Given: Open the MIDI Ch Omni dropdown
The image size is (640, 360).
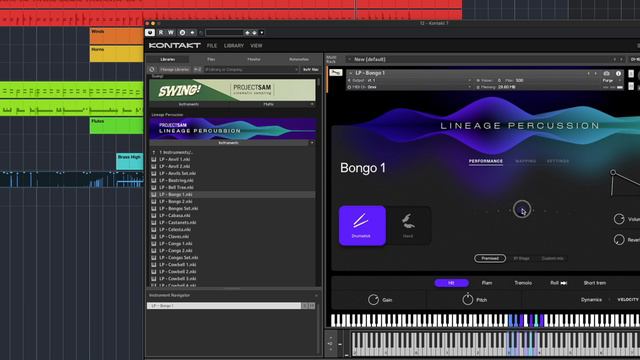Looking at the screenshot, I should coord(410,87).
